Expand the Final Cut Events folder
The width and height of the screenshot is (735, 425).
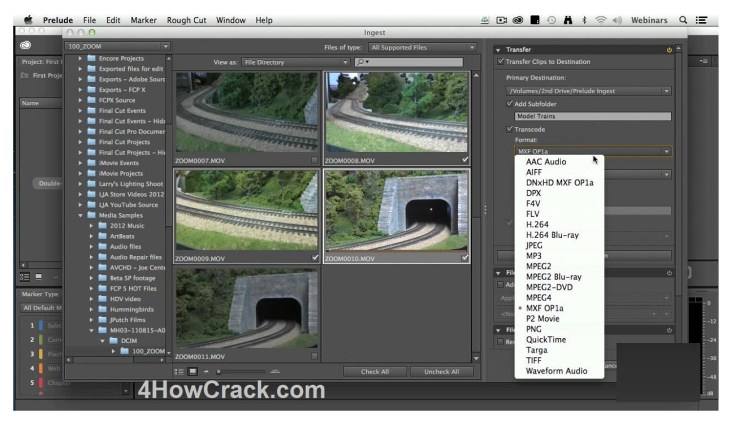[80, 111]
